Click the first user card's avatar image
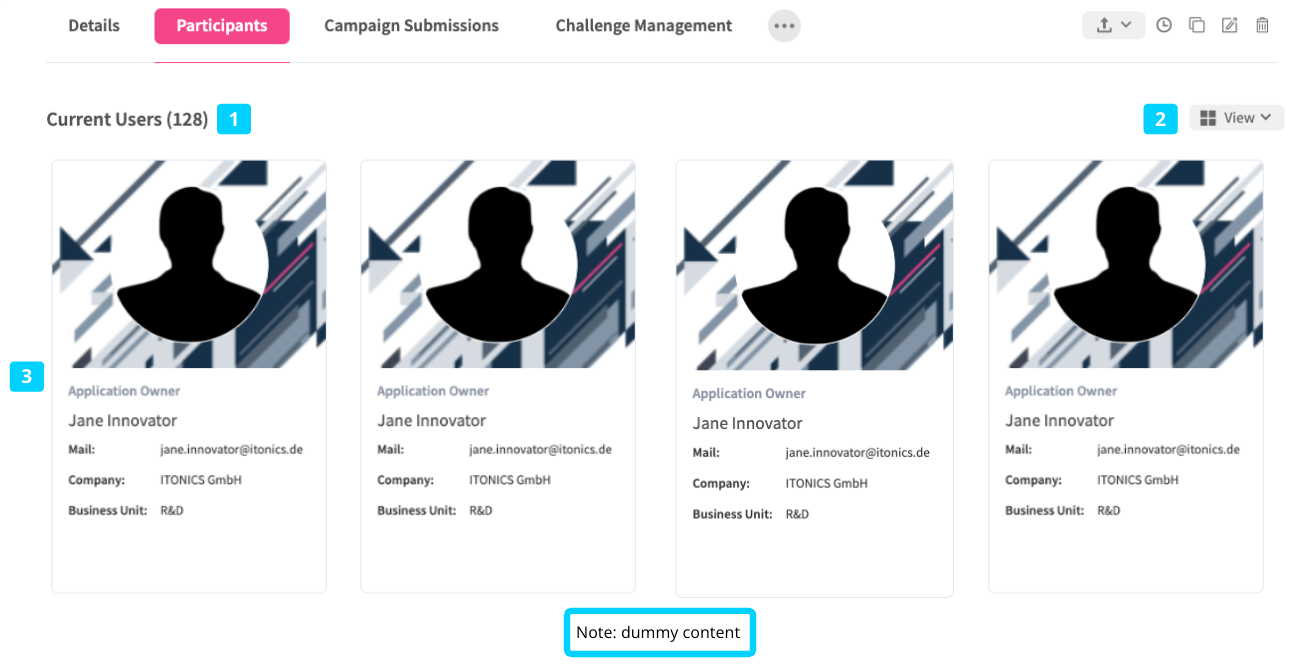Screen dimensions: 1293x666 189,264
